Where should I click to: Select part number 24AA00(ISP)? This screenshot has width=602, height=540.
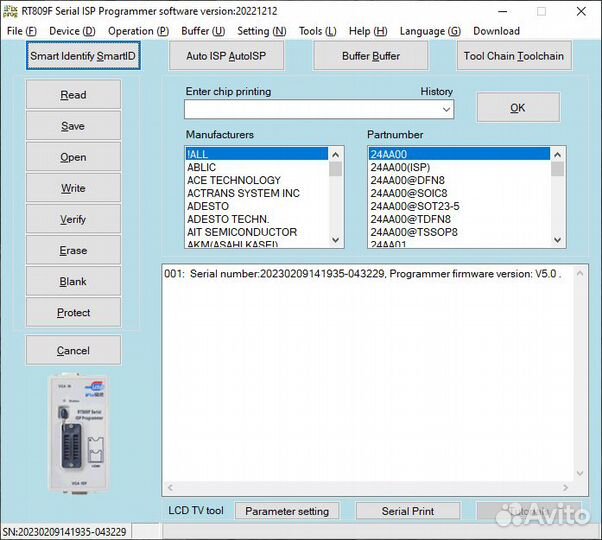(459, 167)
